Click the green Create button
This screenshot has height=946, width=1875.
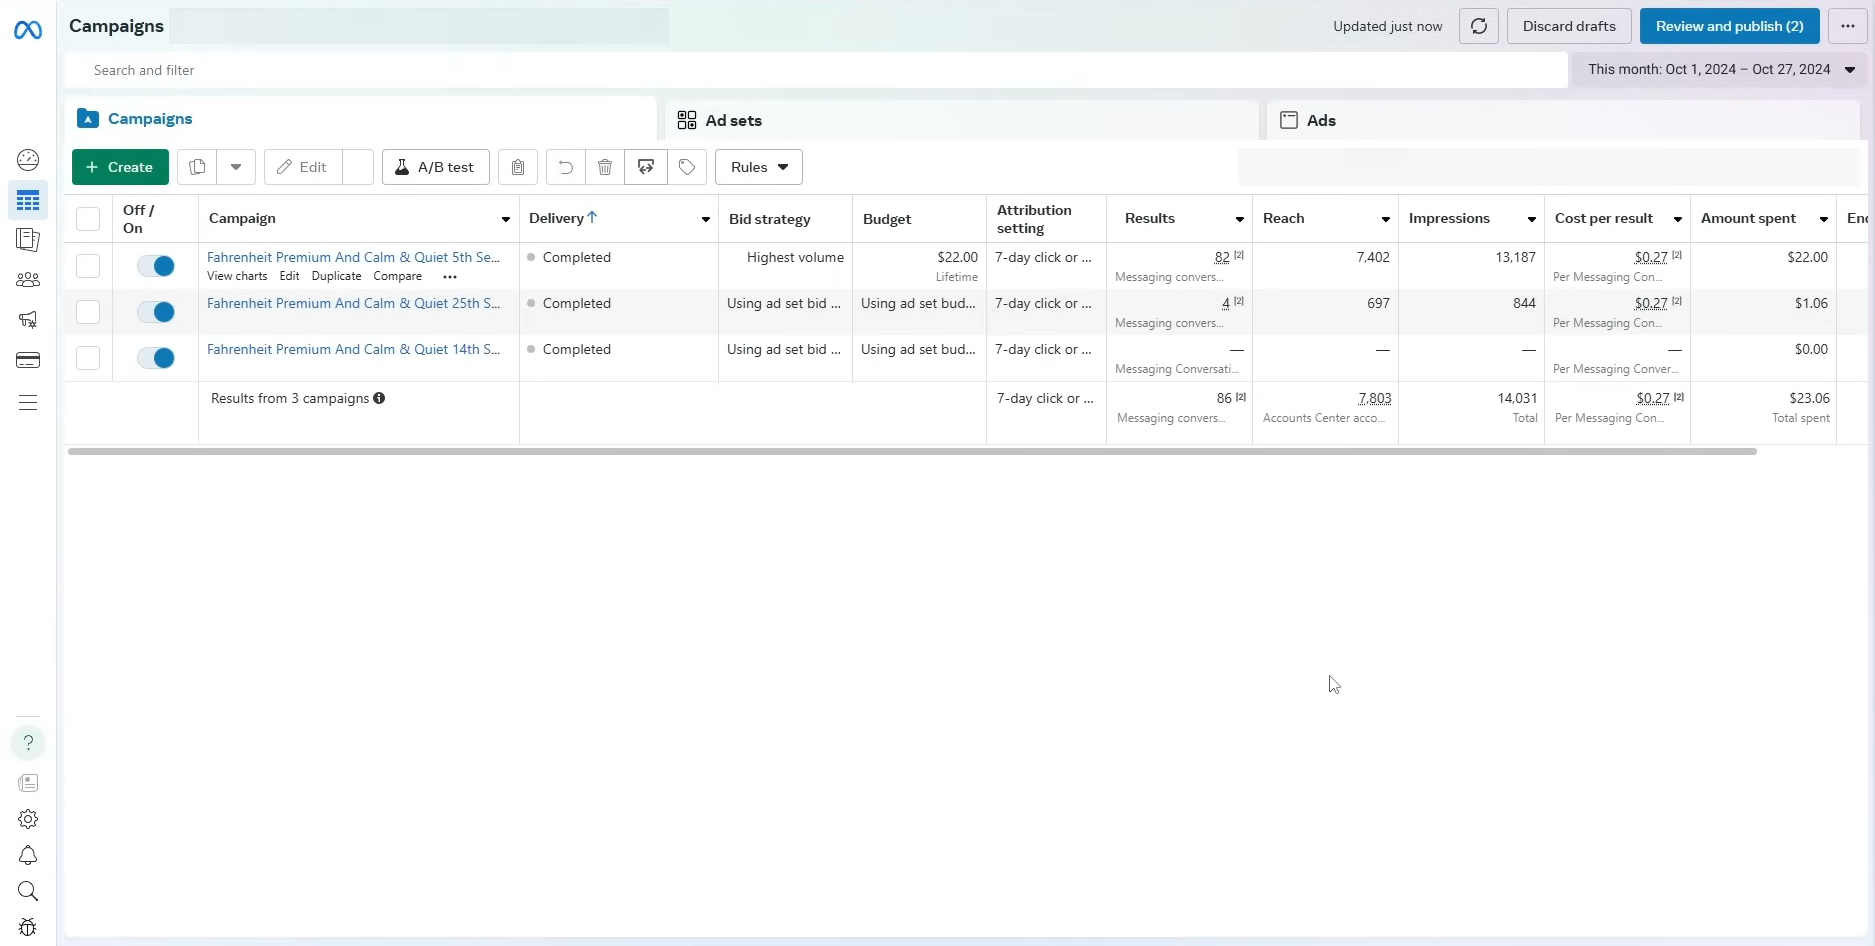click(120, 167)
